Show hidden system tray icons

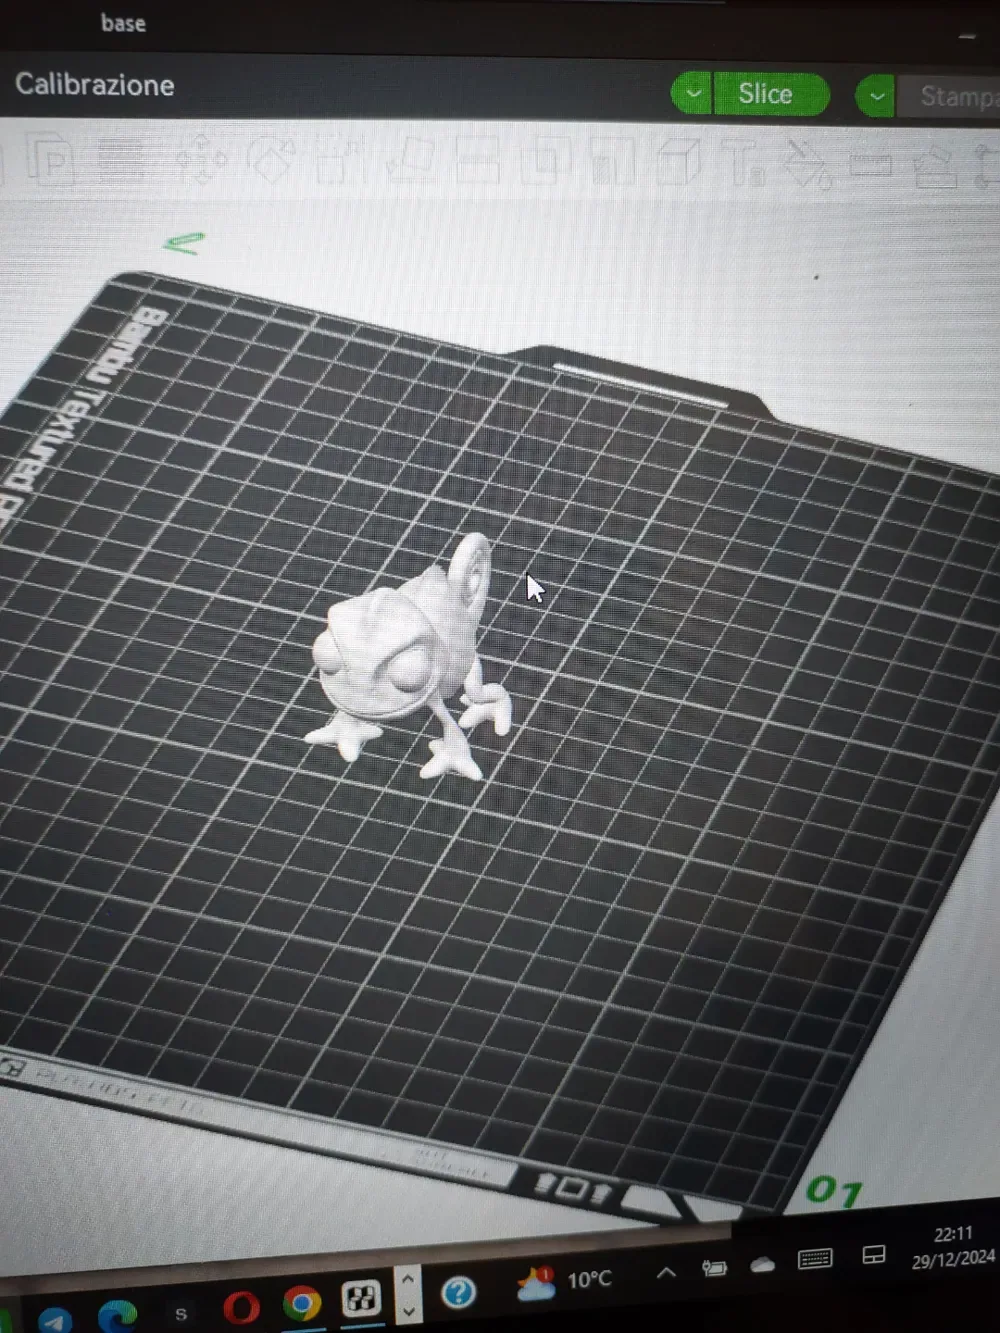(x=666, y=1272)
